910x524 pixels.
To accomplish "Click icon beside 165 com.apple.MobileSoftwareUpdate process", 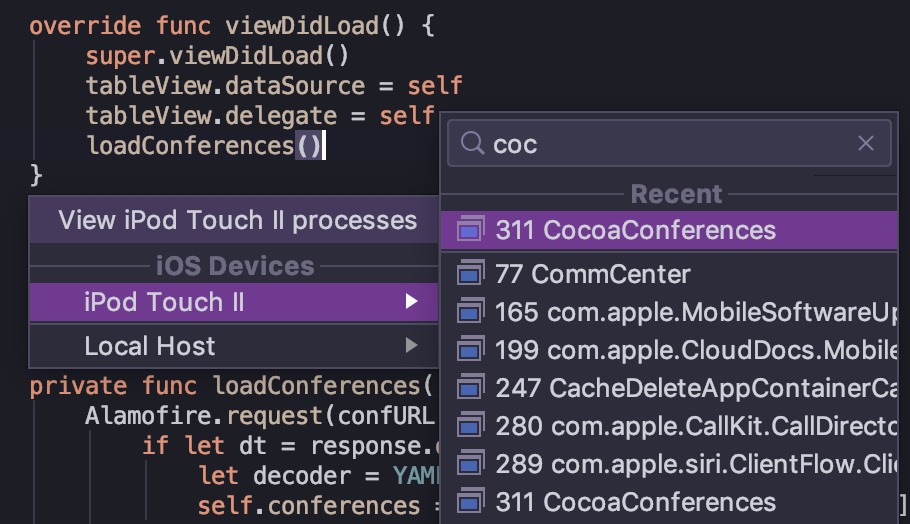I will [x=470, y=312].
